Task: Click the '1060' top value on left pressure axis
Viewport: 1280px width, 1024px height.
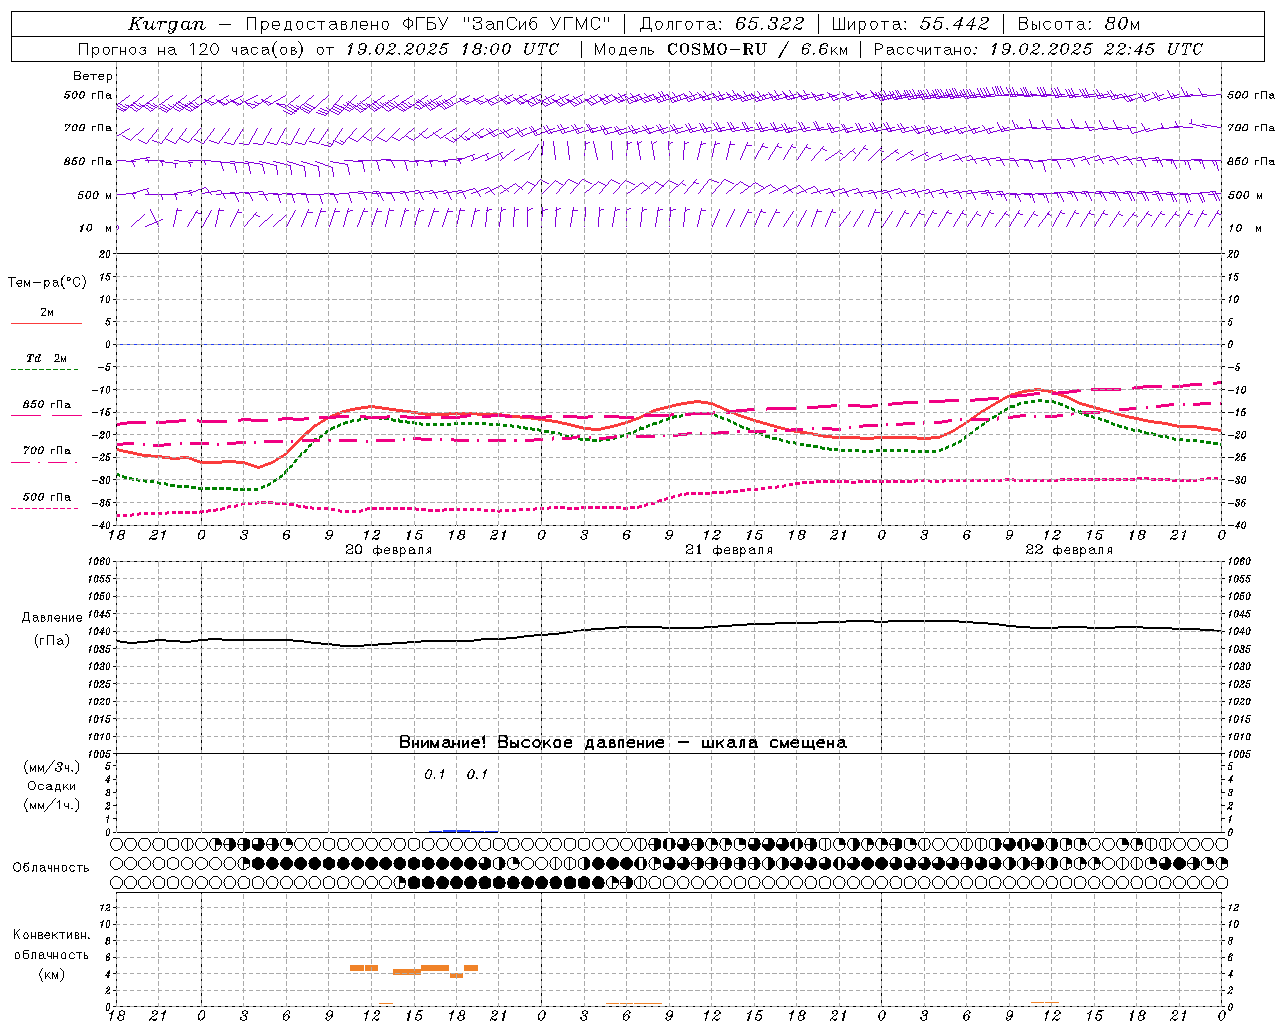Action: click(x=100, y=562)
